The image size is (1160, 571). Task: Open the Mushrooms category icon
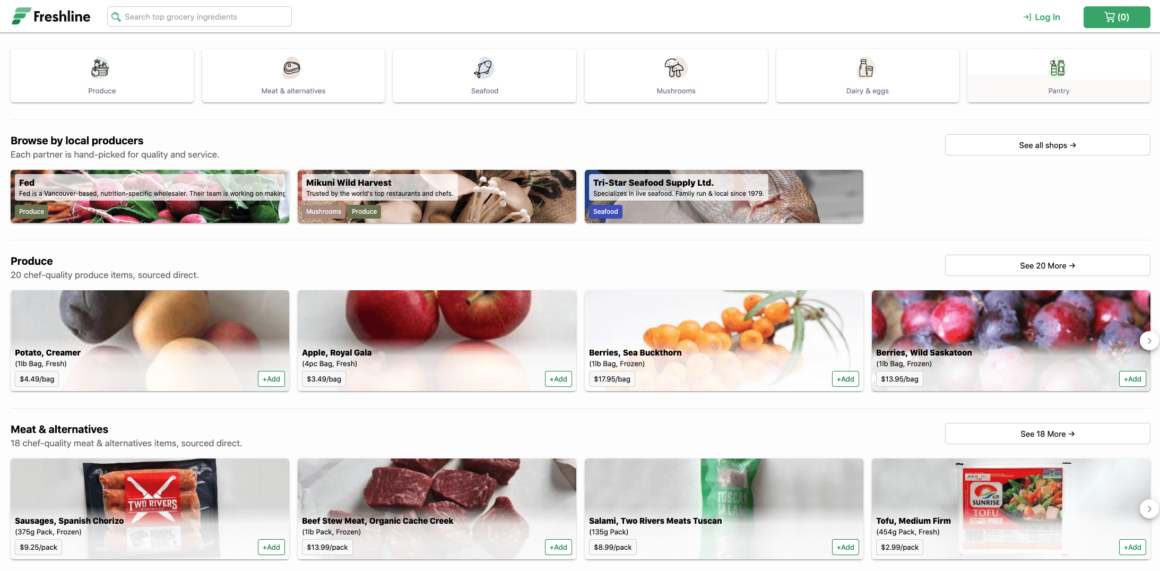coord(675,68)
